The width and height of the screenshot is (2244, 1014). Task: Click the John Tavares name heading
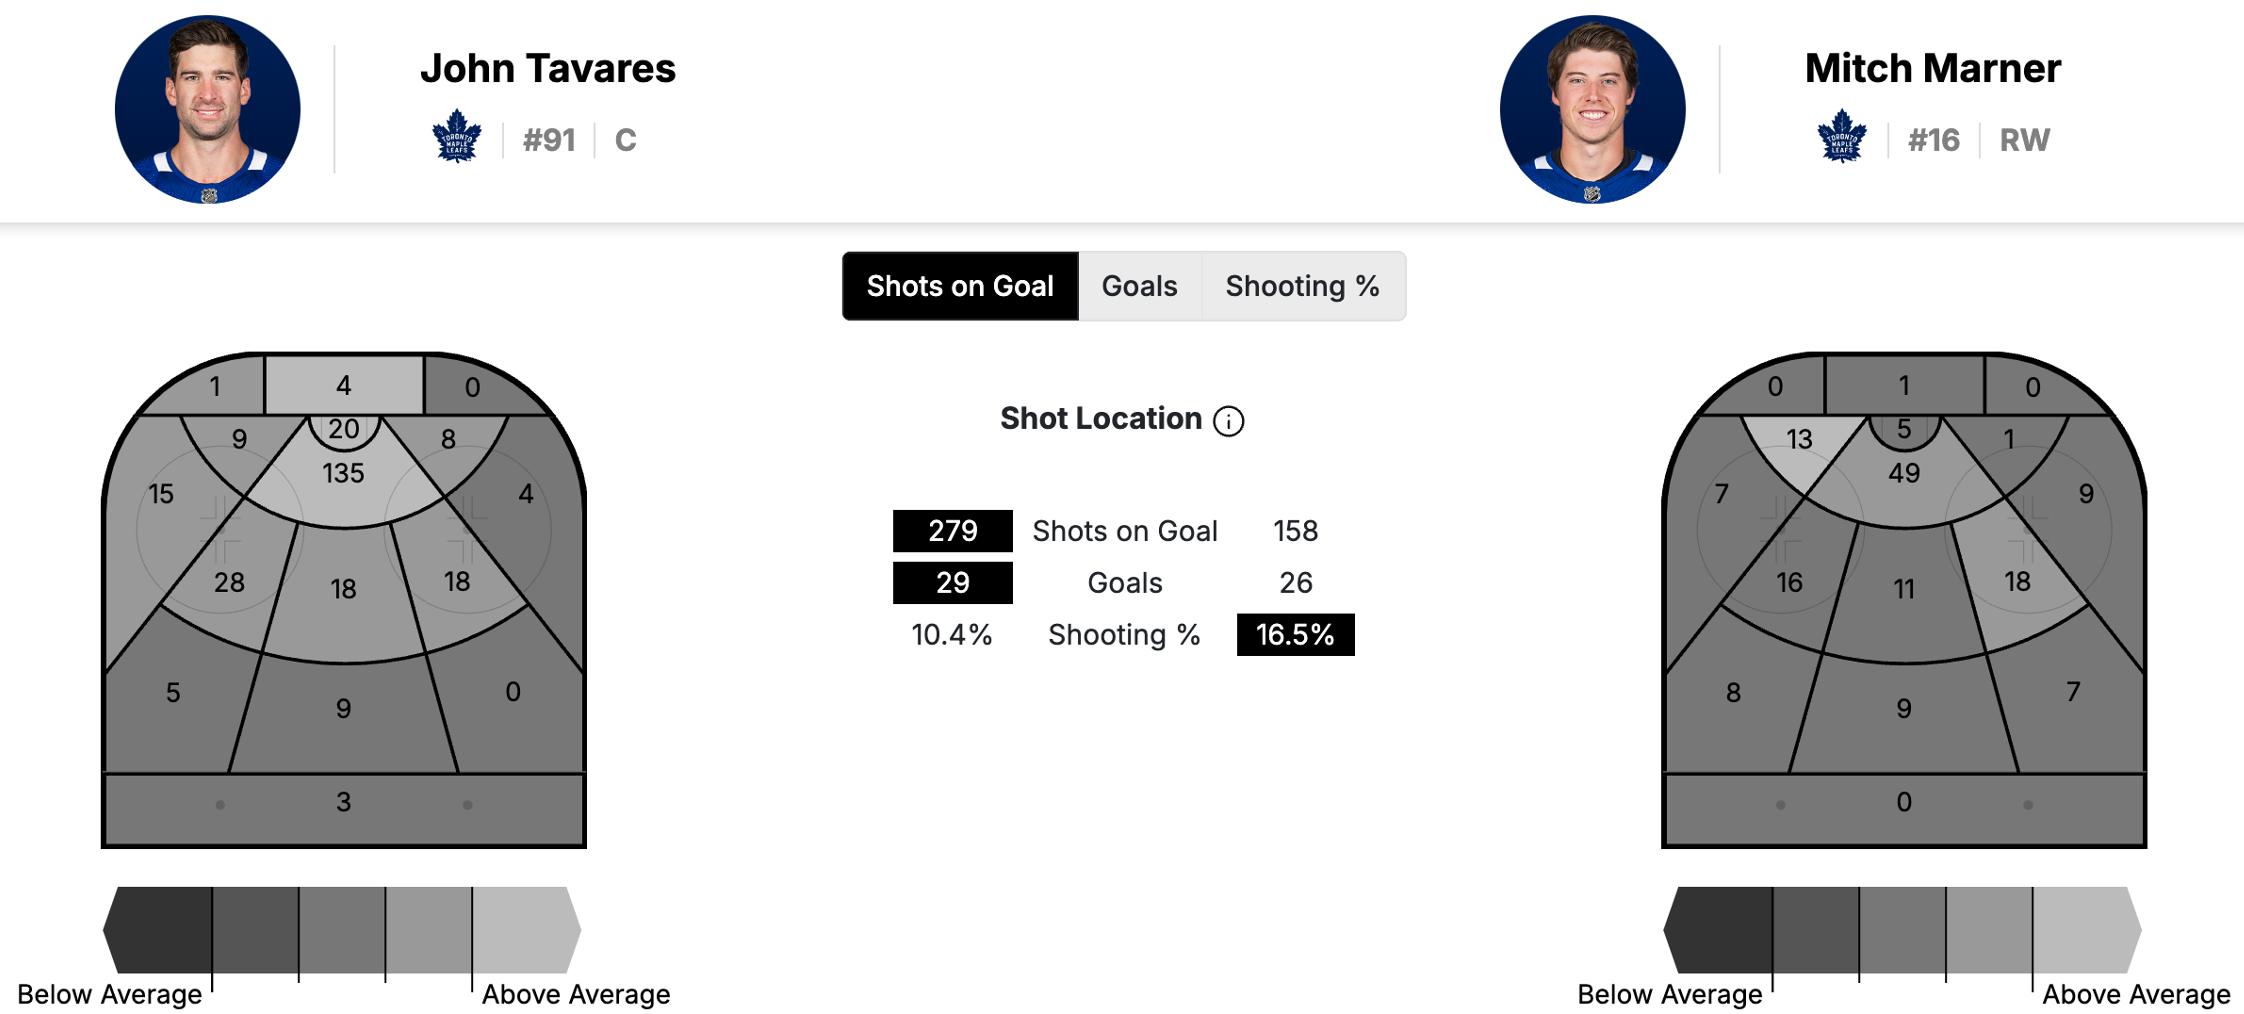point(547,68)
